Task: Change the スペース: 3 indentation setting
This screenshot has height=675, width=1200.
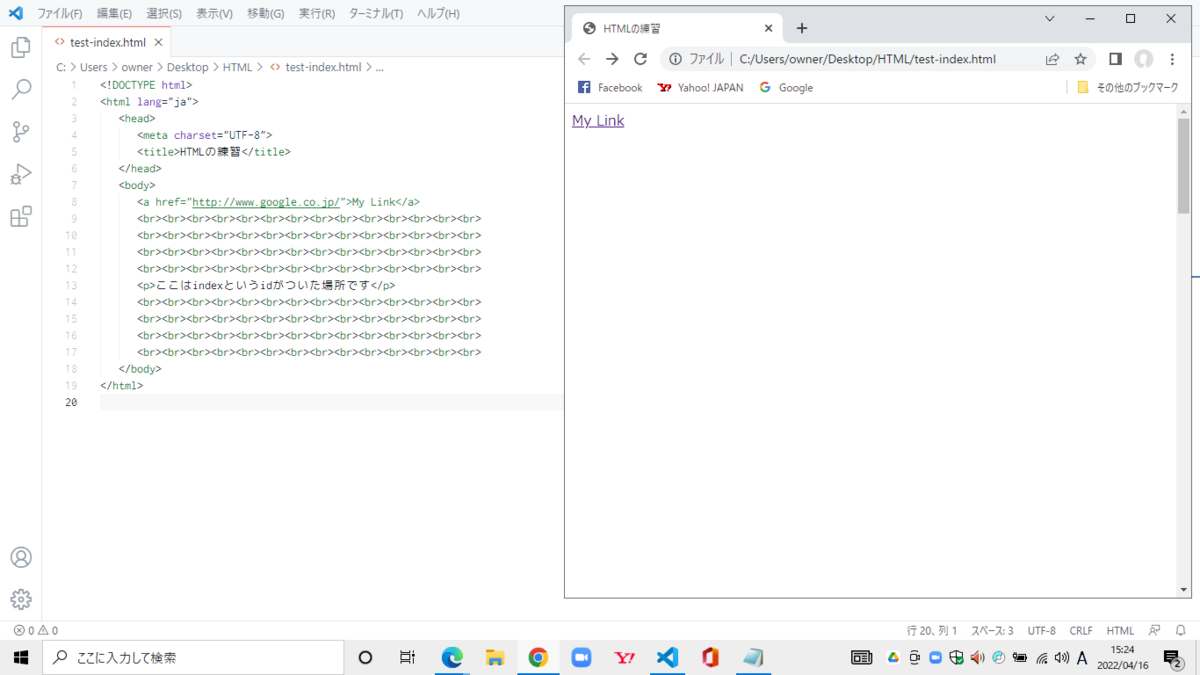Action: 992,631
